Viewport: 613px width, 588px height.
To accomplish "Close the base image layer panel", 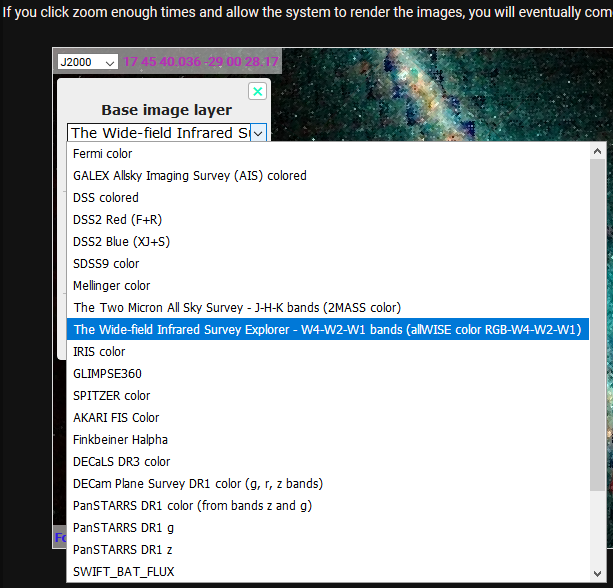I will point(257,91).
